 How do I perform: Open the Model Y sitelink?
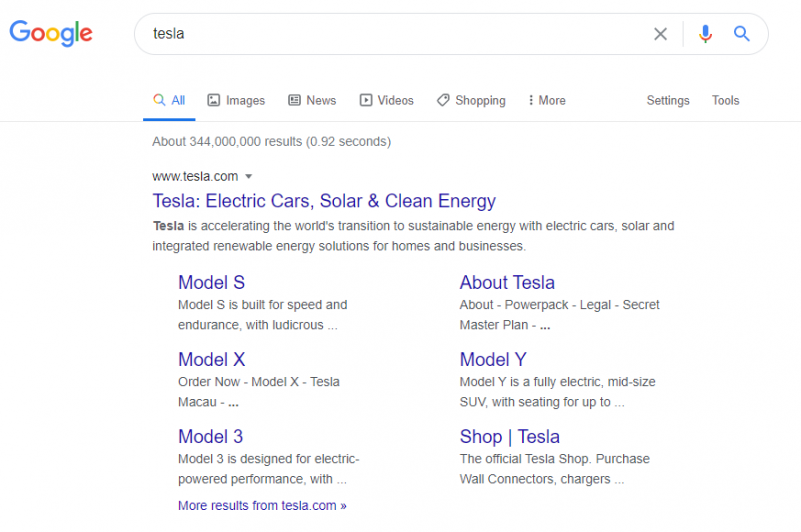point(493,360)
